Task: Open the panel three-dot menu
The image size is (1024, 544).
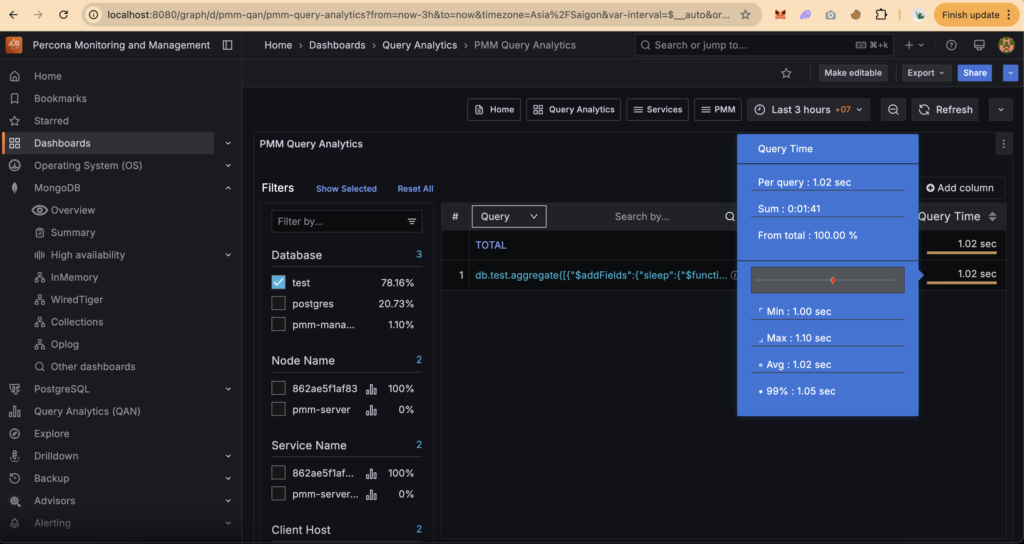Action: (x=1004, y=144)
